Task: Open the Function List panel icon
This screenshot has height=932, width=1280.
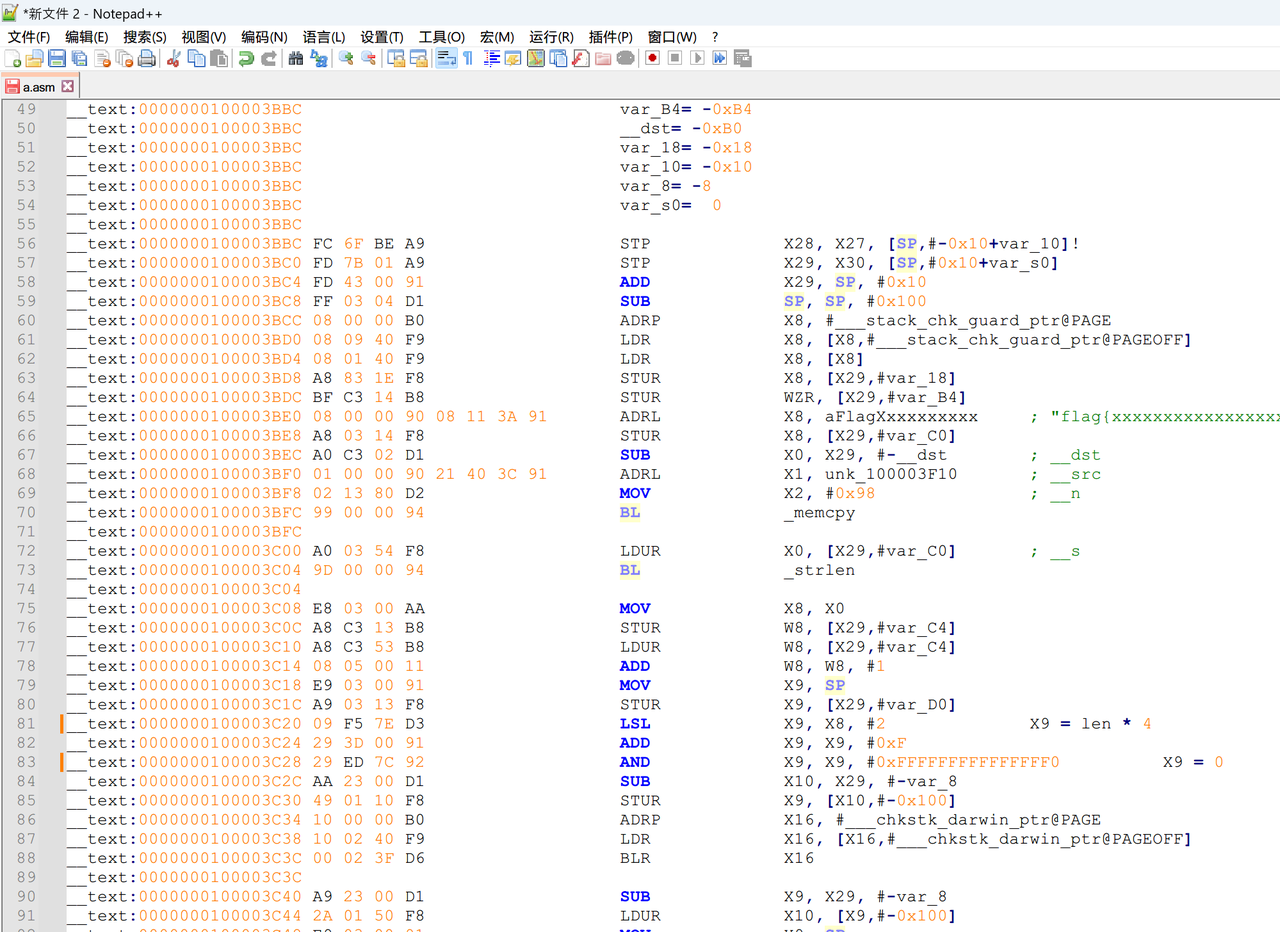Action: pos(580,59)
